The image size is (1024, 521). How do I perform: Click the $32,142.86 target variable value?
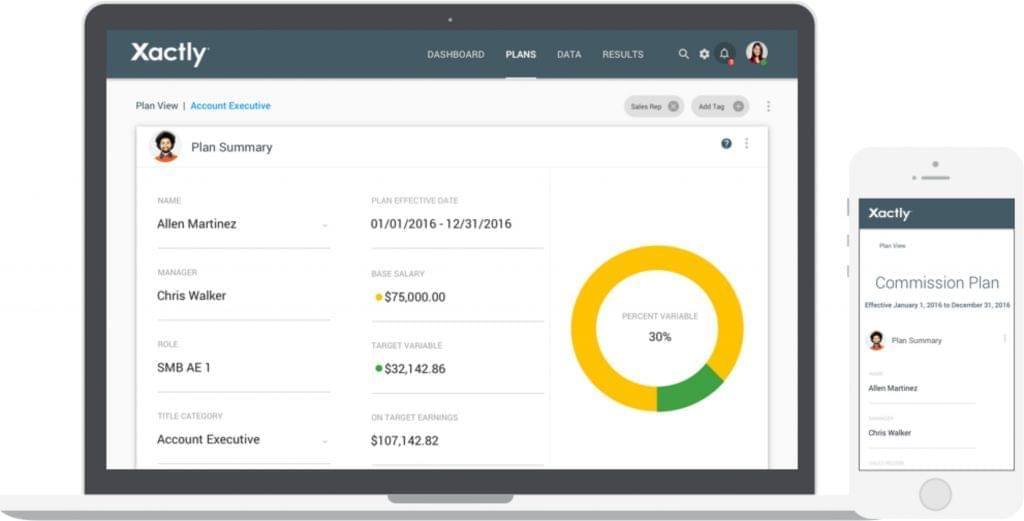click(x=415, y=369)
